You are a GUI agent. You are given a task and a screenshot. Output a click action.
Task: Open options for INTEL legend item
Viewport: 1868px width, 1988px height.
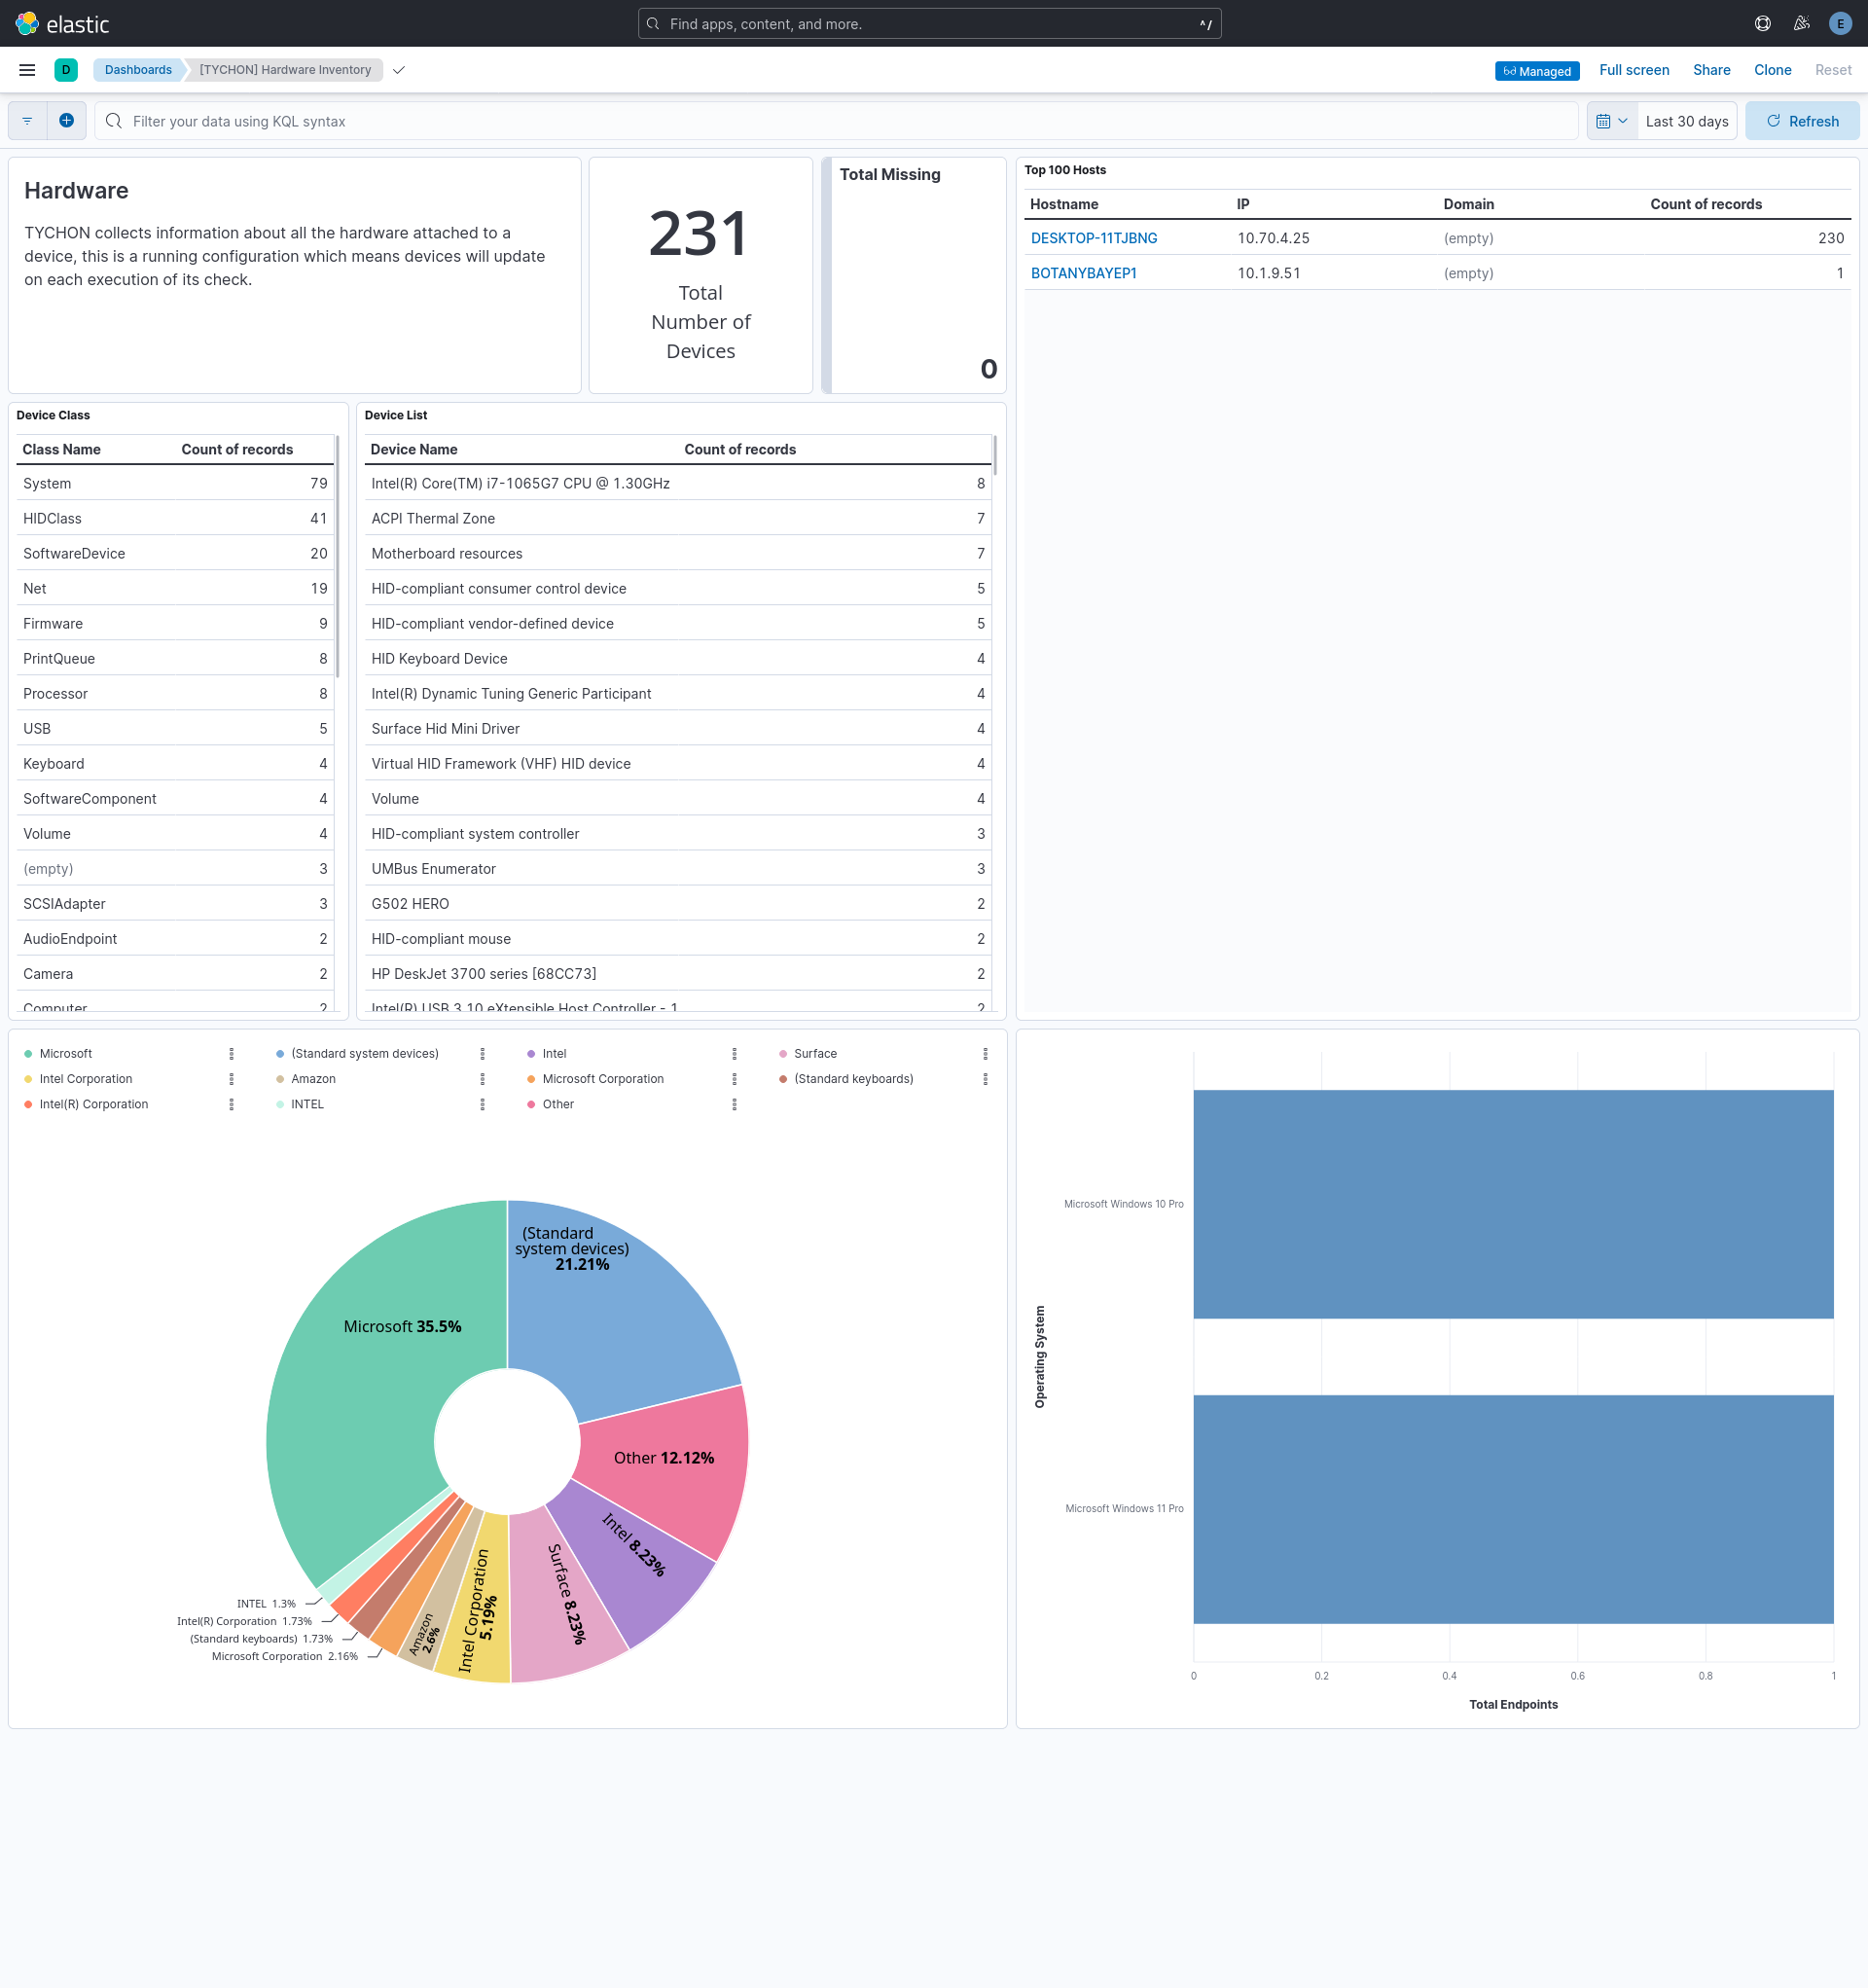tap(482, 1104)
